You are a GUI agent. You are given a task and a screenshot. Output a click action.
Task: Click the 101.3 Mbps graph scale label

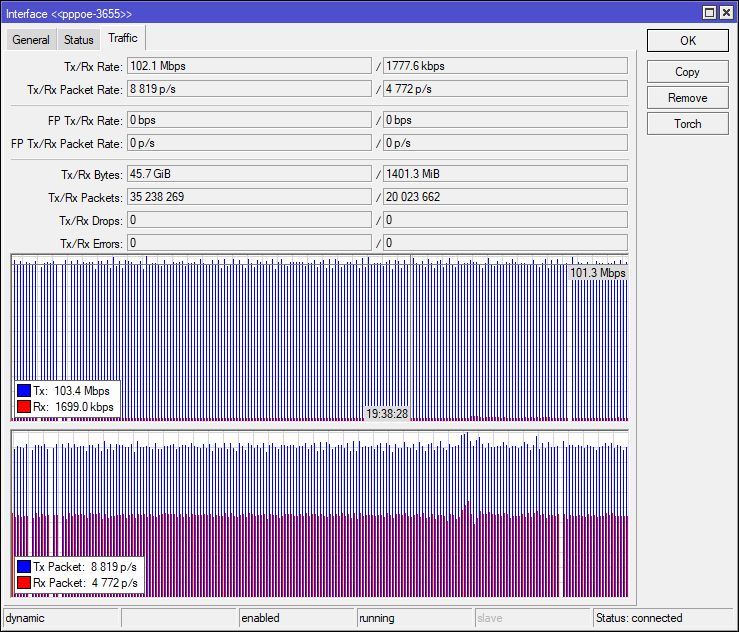(597, 273)
